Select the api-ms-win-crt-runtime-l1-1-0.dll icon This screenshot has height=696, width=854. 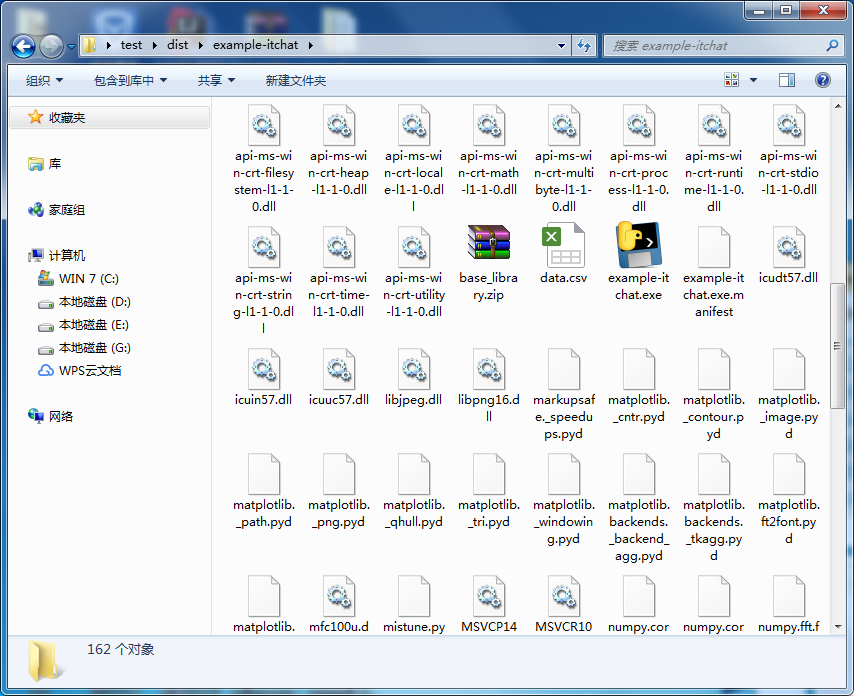pyautogui.click(x=713, y=125)
